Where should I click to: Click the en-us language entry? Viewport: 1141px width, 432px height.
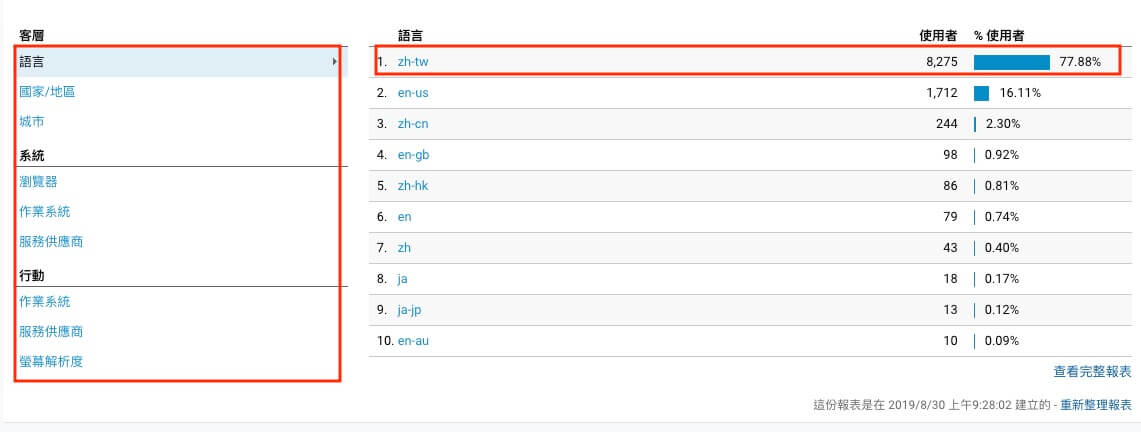click(x=413, y=93)
